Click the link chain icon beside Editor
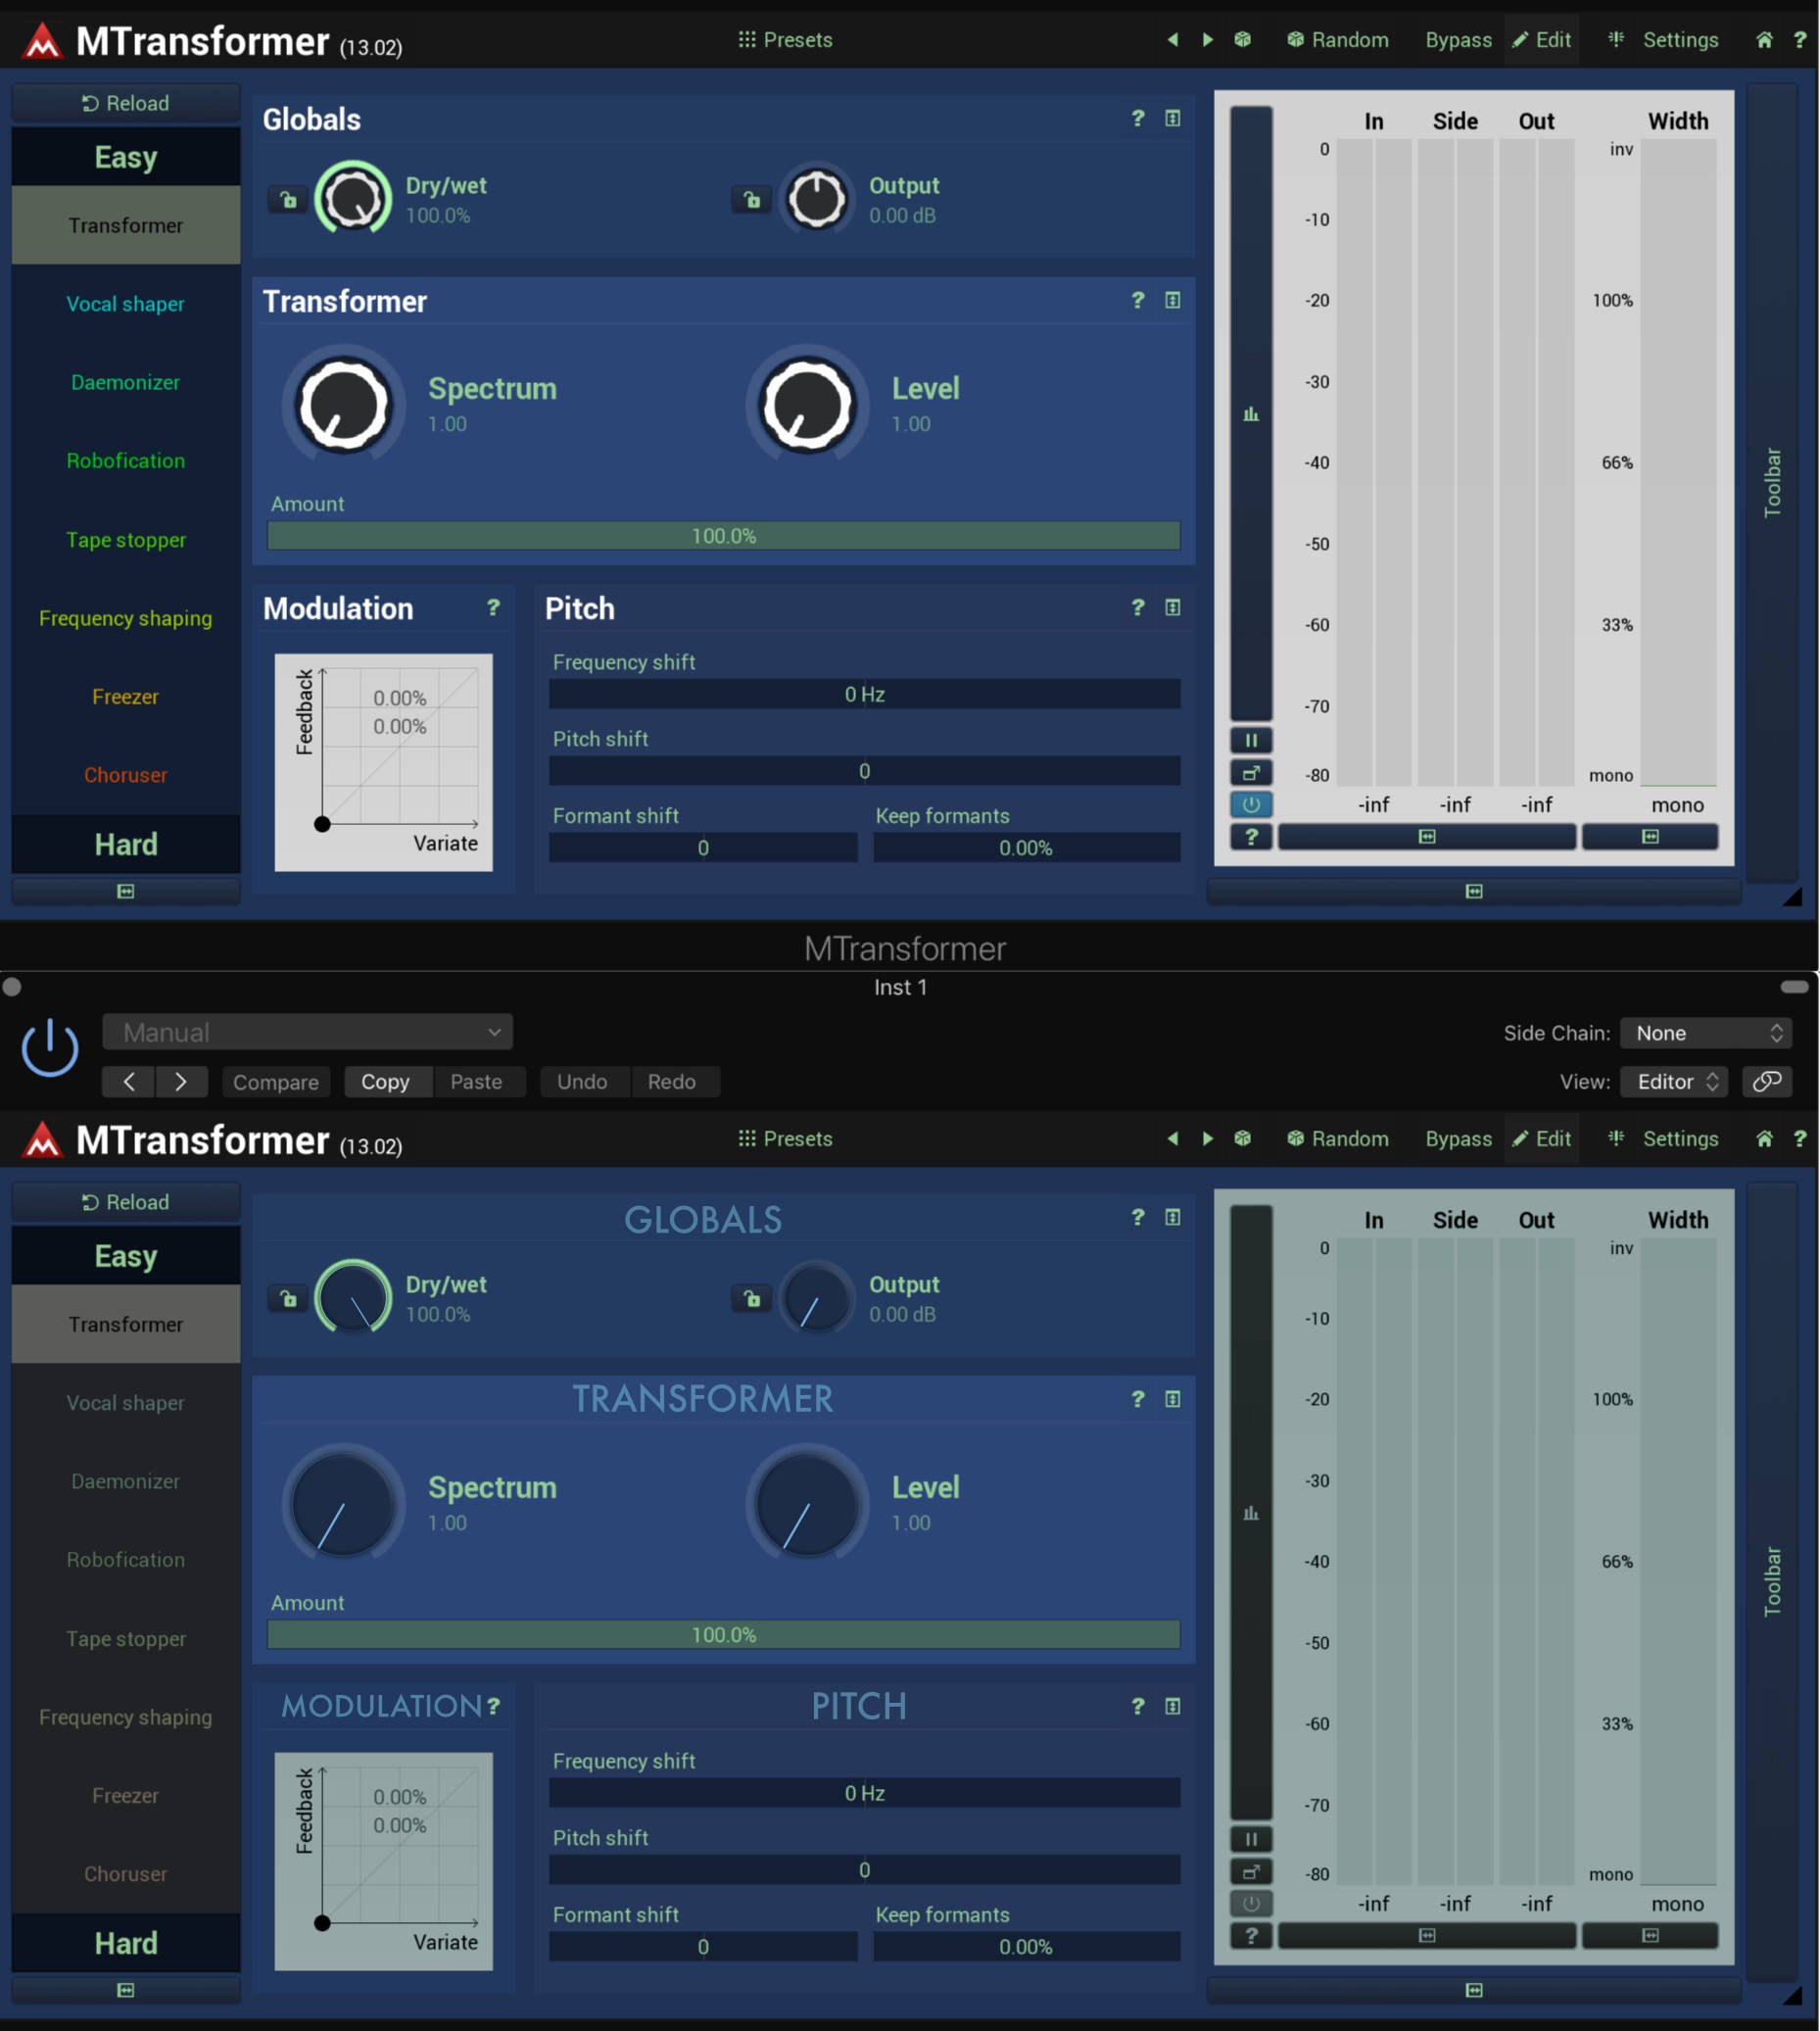The height and width of the screenshot is (2031, 1820). [1767, 1081]
